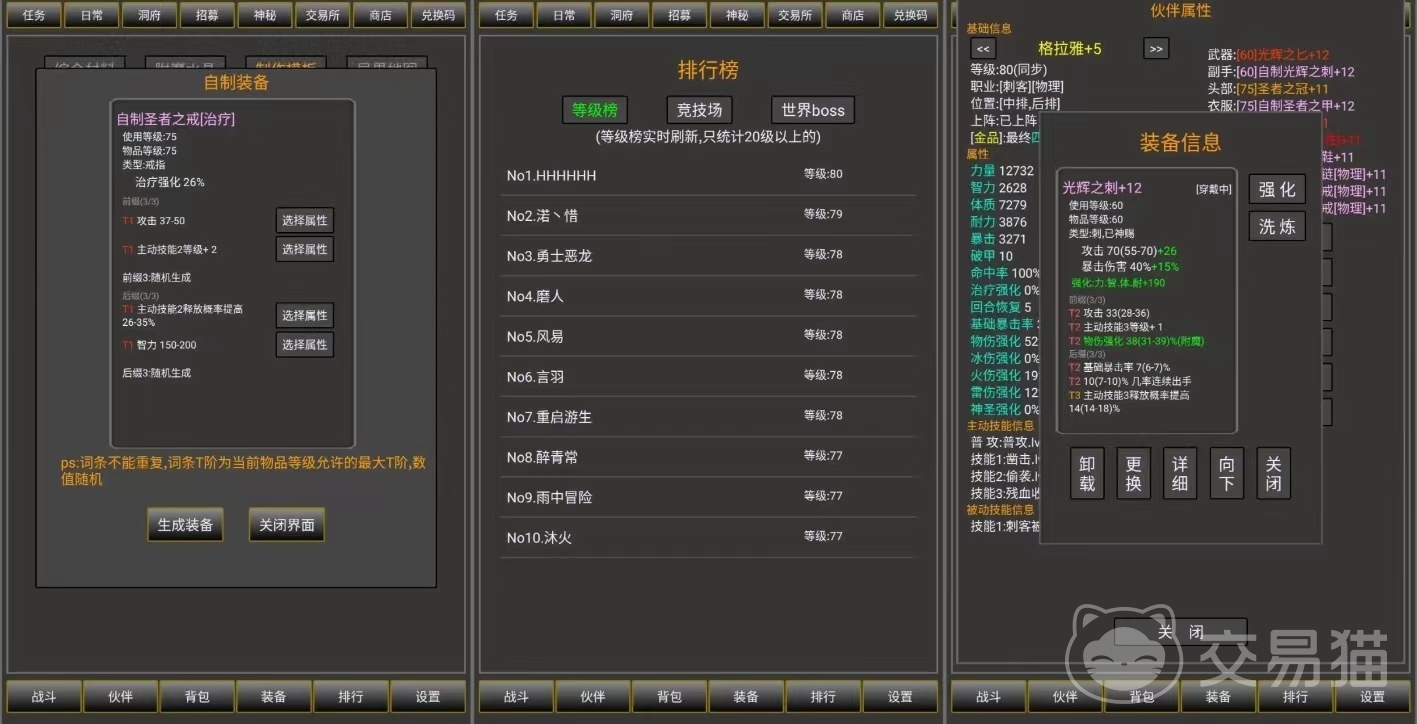Select ranking entry No1.HHHHHH
Image resolution: width=1417 pixels, height=724 pixels.
coord(709,175)
